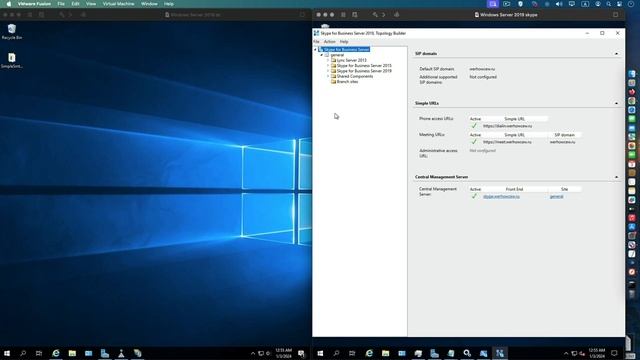Viewport: 640px width, 360px height.
Task: Maximize the Topology Builder window
Action: pos(602,33)
